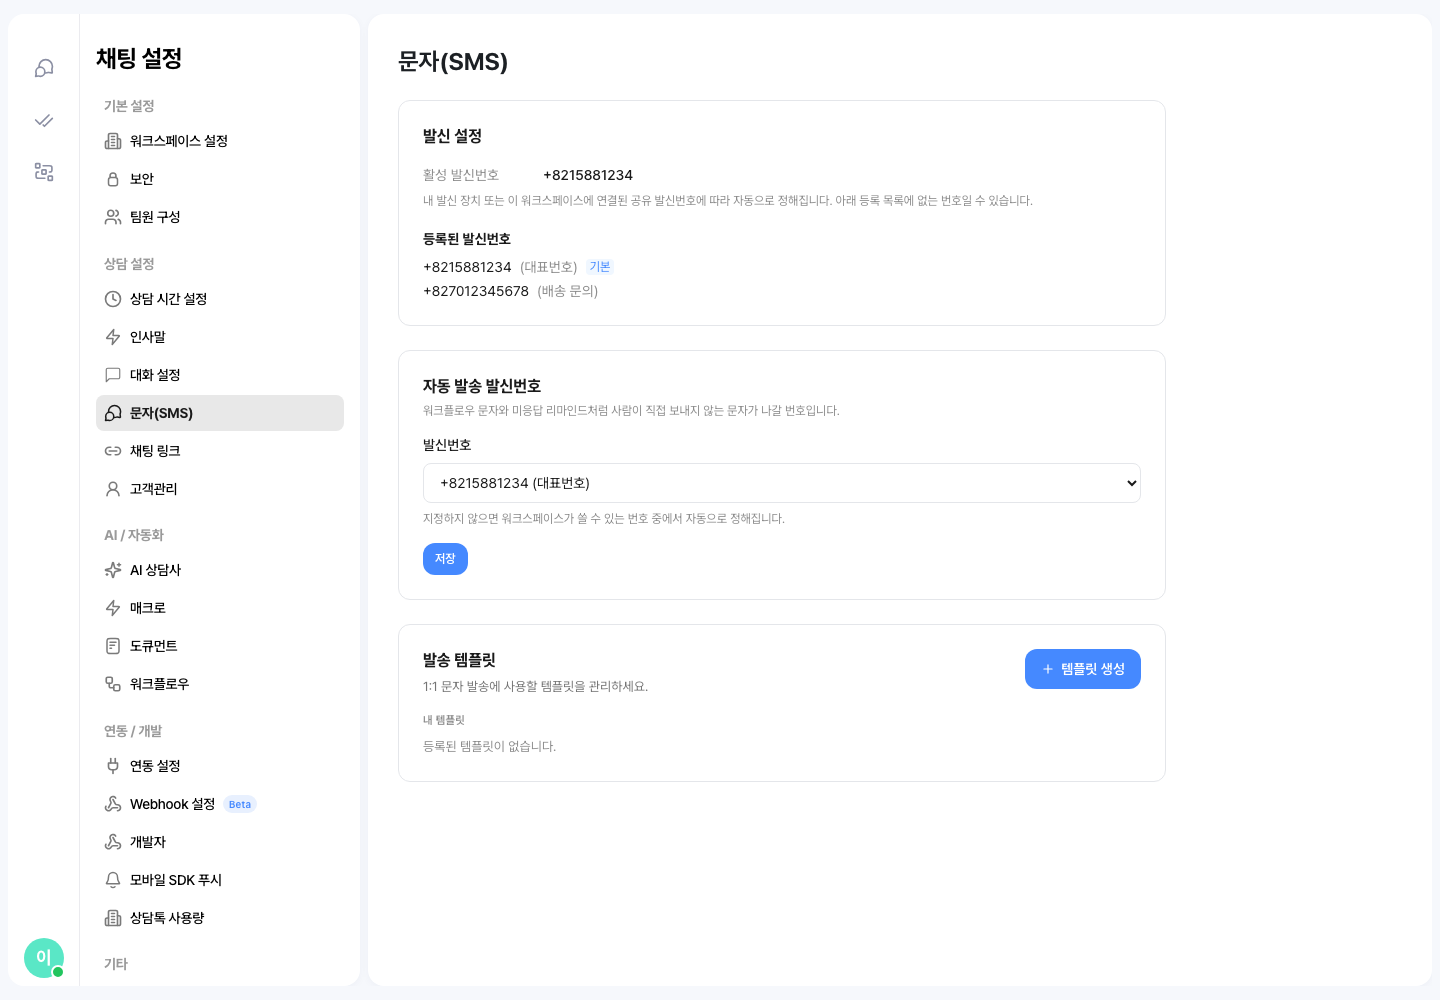Click the bell icon beside 모바일 SDK 푸시
The image size is (1440, 1000).
click(113, 880)
